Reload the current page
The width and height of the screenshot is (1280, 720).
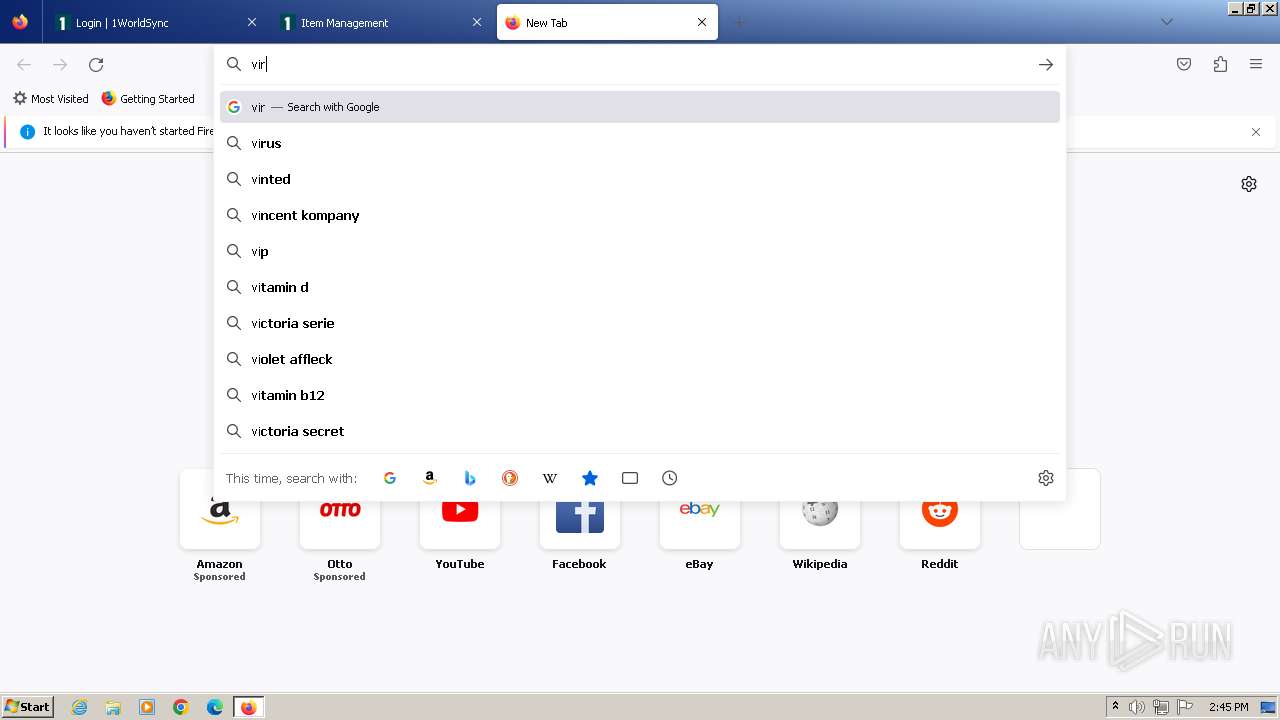(x=96, y=64)
